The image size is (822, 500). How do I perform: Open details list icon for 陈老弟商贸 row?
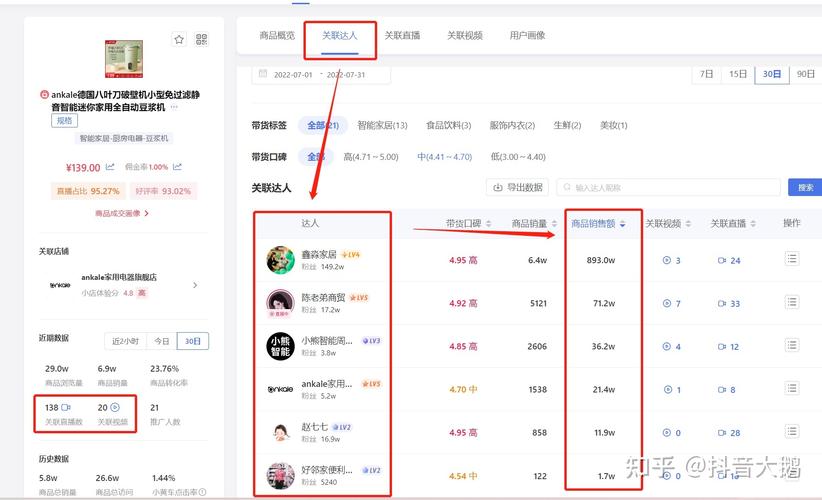(792, 302)
